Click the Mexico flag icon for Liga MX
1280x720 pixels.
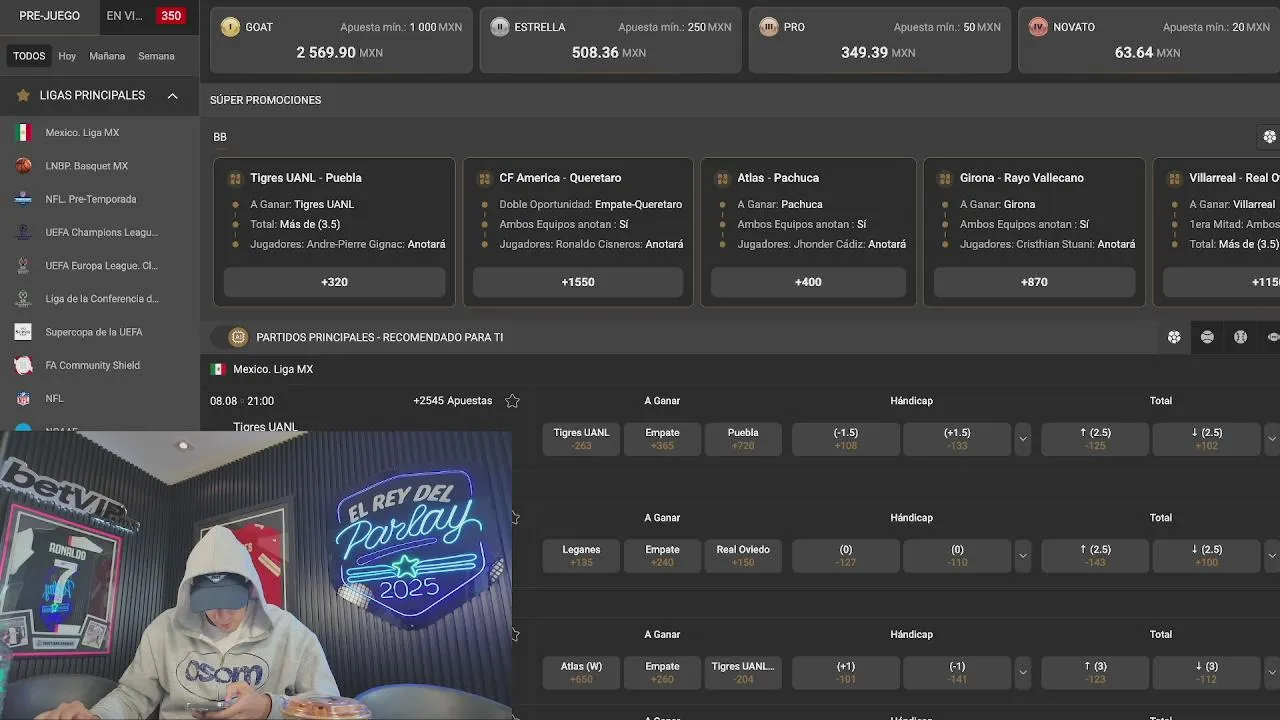pyautogui.click(x=23, y=132)
